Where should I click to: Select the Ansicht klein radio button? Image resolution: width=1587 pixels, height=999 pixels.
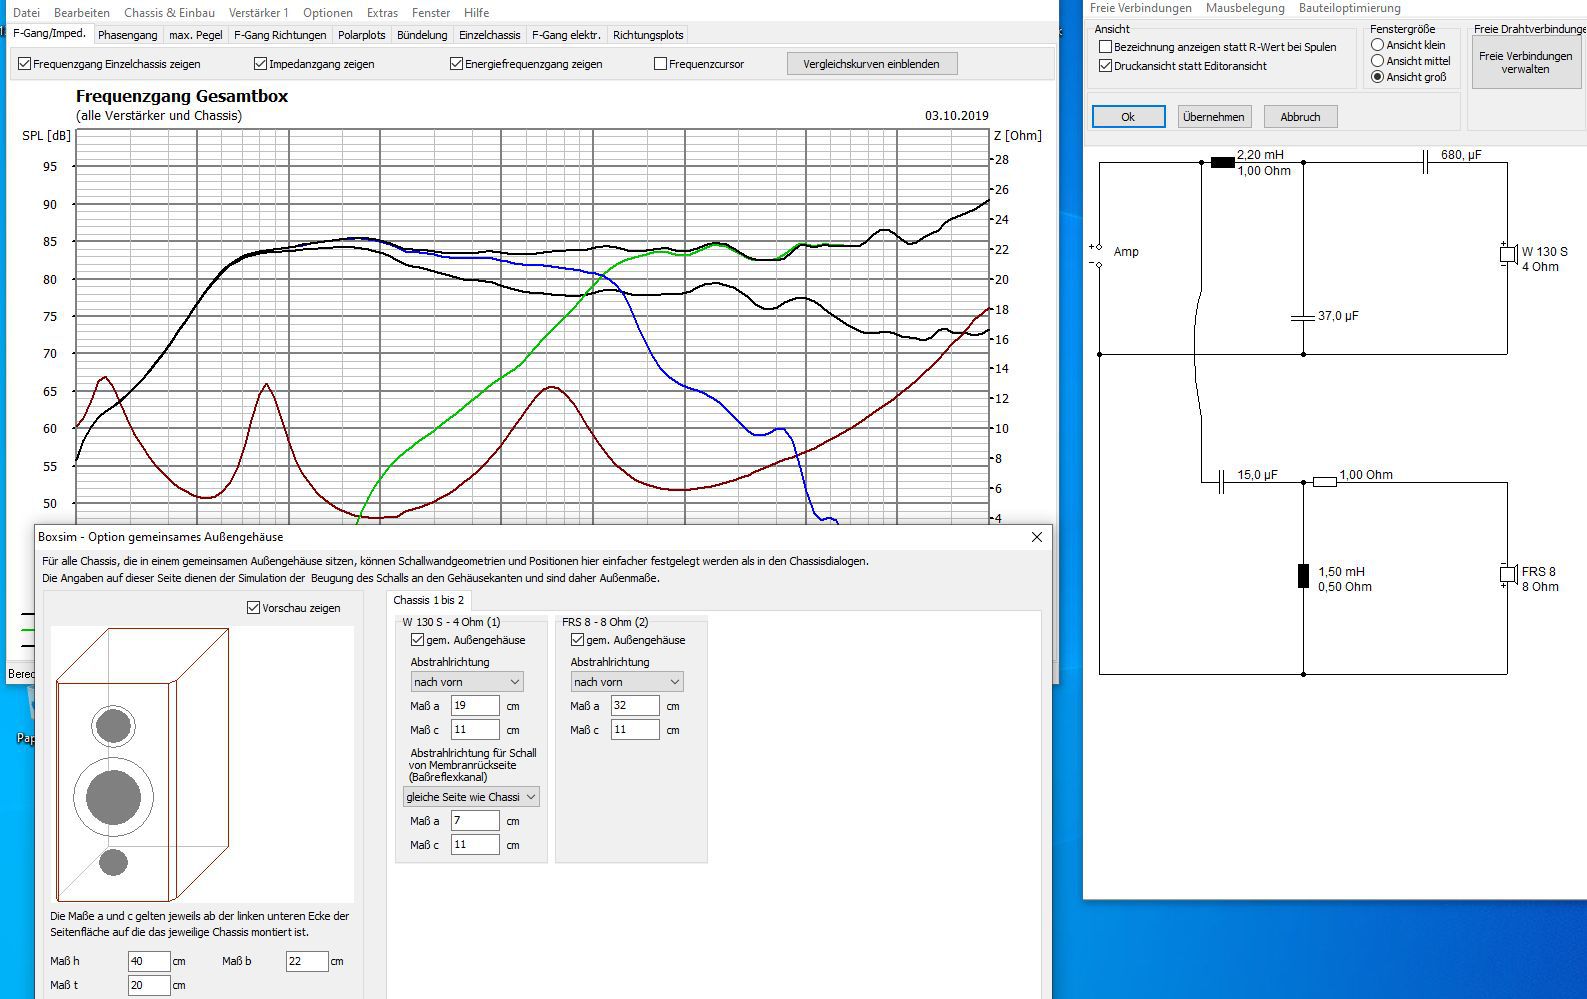pos(1377,45)
